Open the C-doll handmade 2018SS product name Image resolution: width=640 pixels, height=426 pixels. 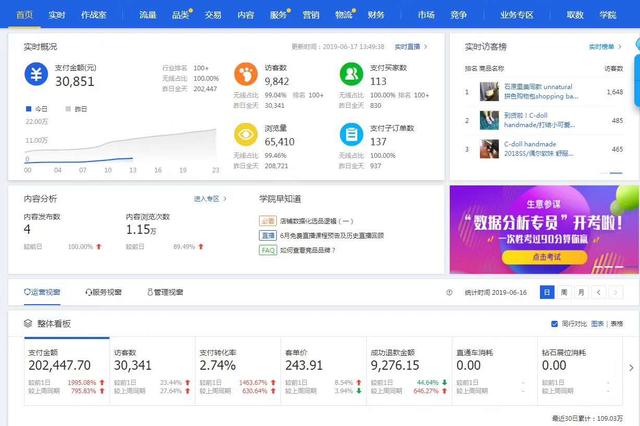click(538, 149)
